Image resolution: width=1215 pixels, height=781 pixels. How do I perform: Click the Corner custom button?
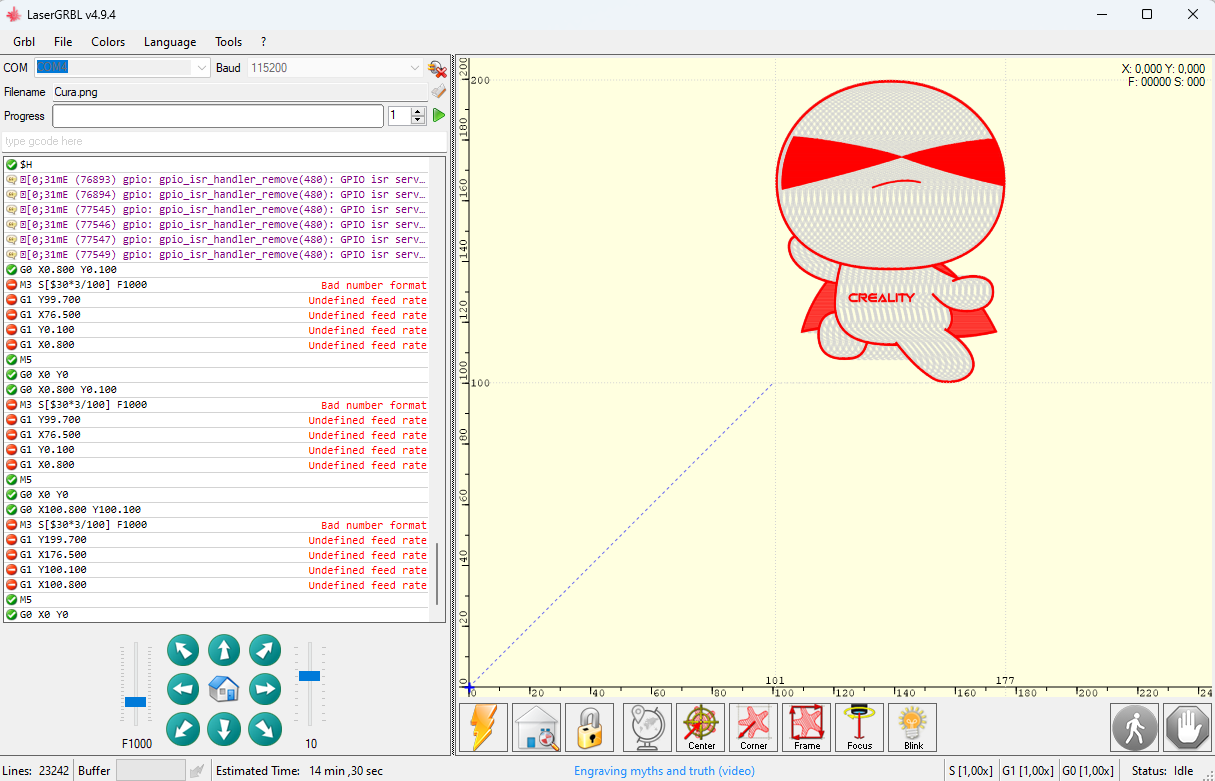pyautogui.click(x=754, y=727)
